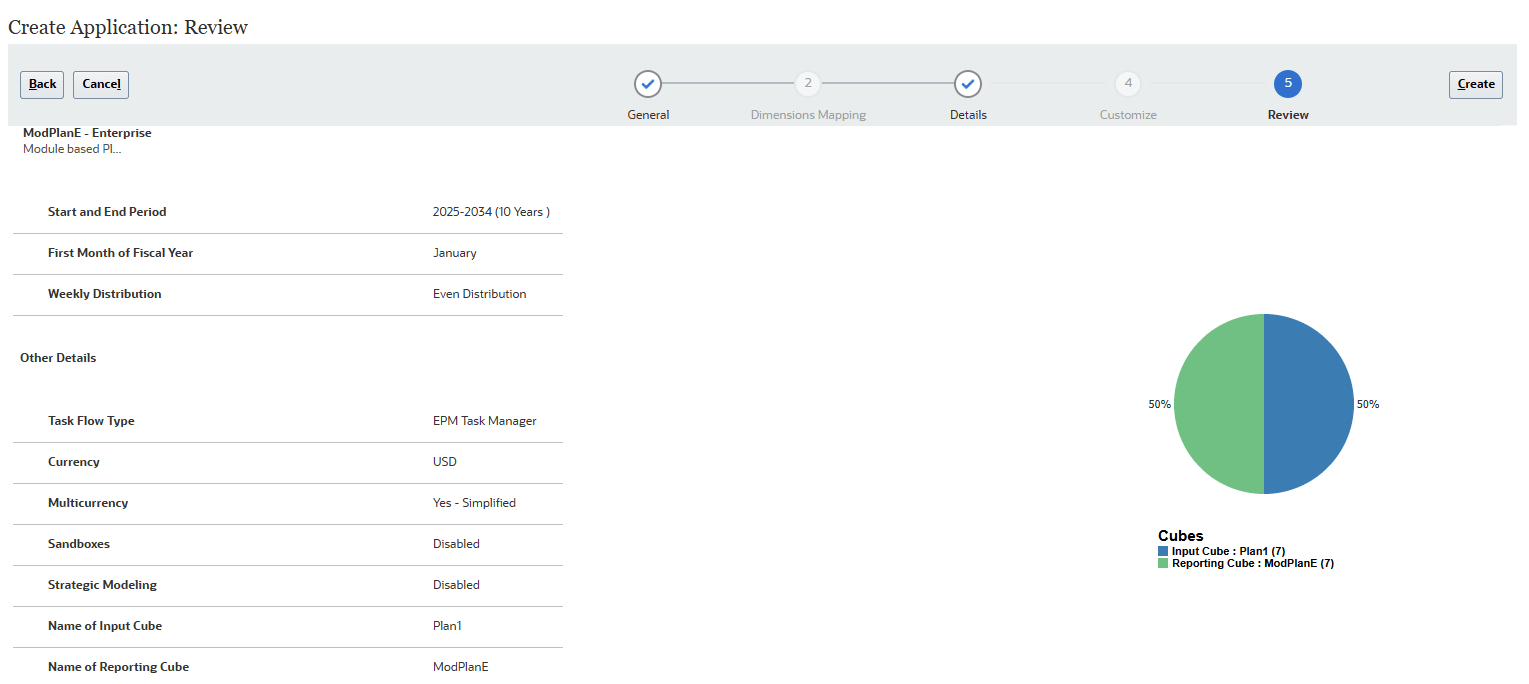The height and width of the screenshot is (684, 1529).
Task: Click the value 2025-2034 (10 Years )
Action: pyautogui.click(x=491, y=212)
